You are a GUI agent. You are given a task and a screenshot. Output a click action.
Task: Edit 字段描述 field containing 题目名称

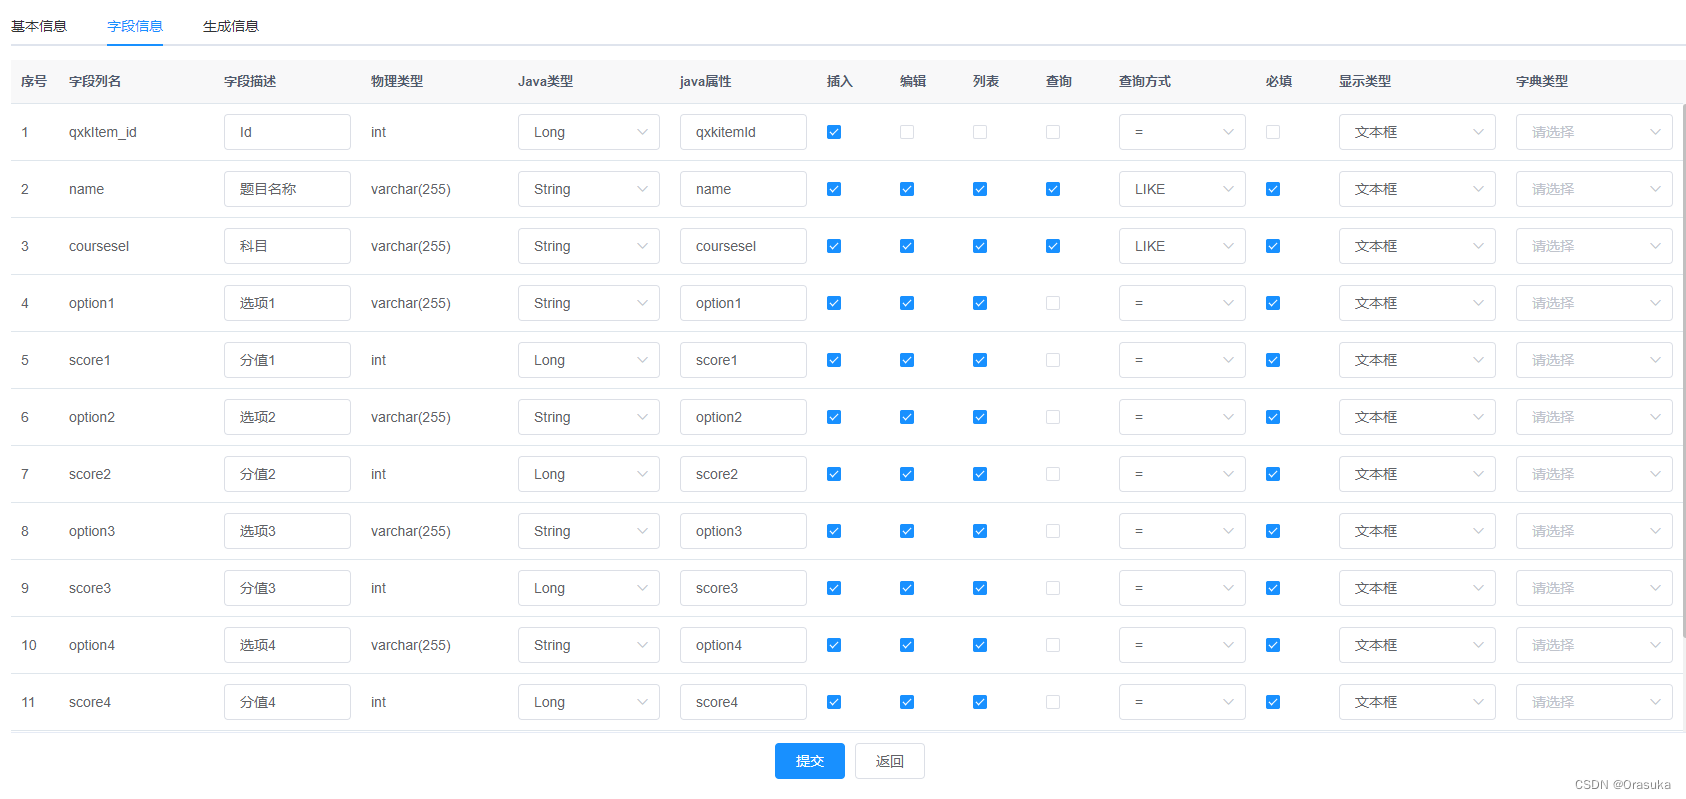287,189
